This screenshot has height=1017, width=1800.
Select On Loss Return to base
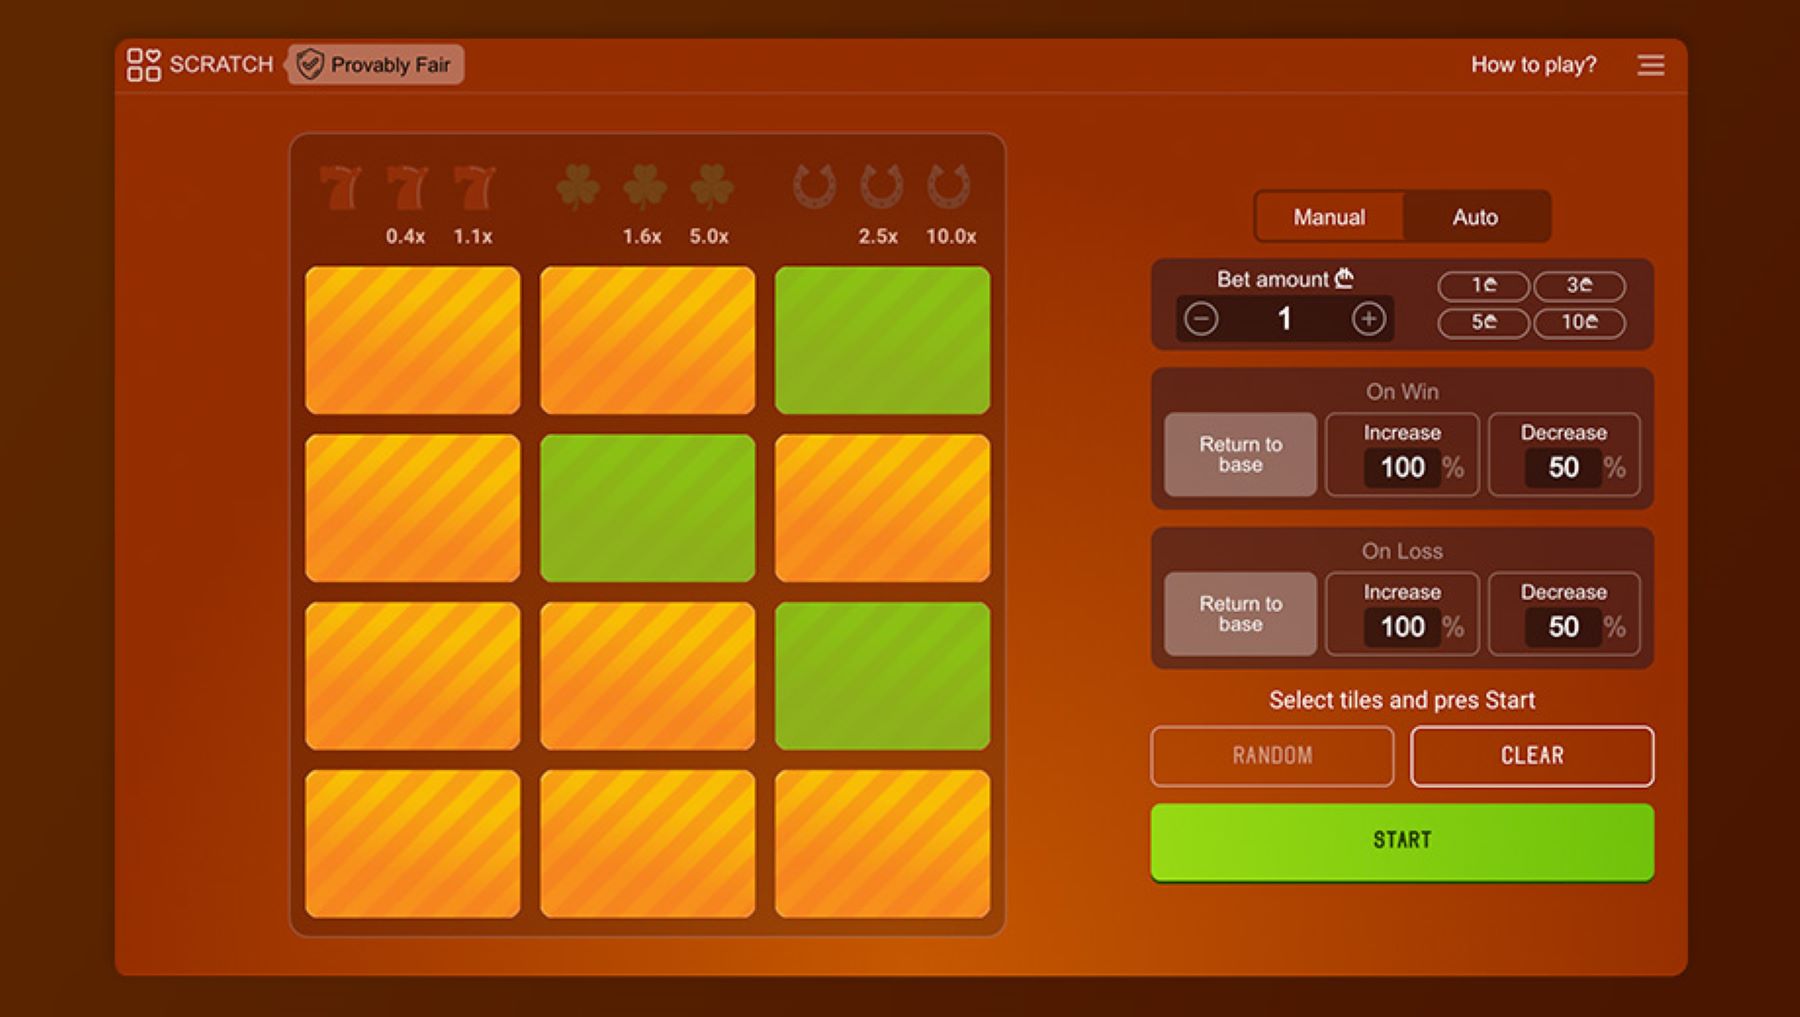point(1240,614)
